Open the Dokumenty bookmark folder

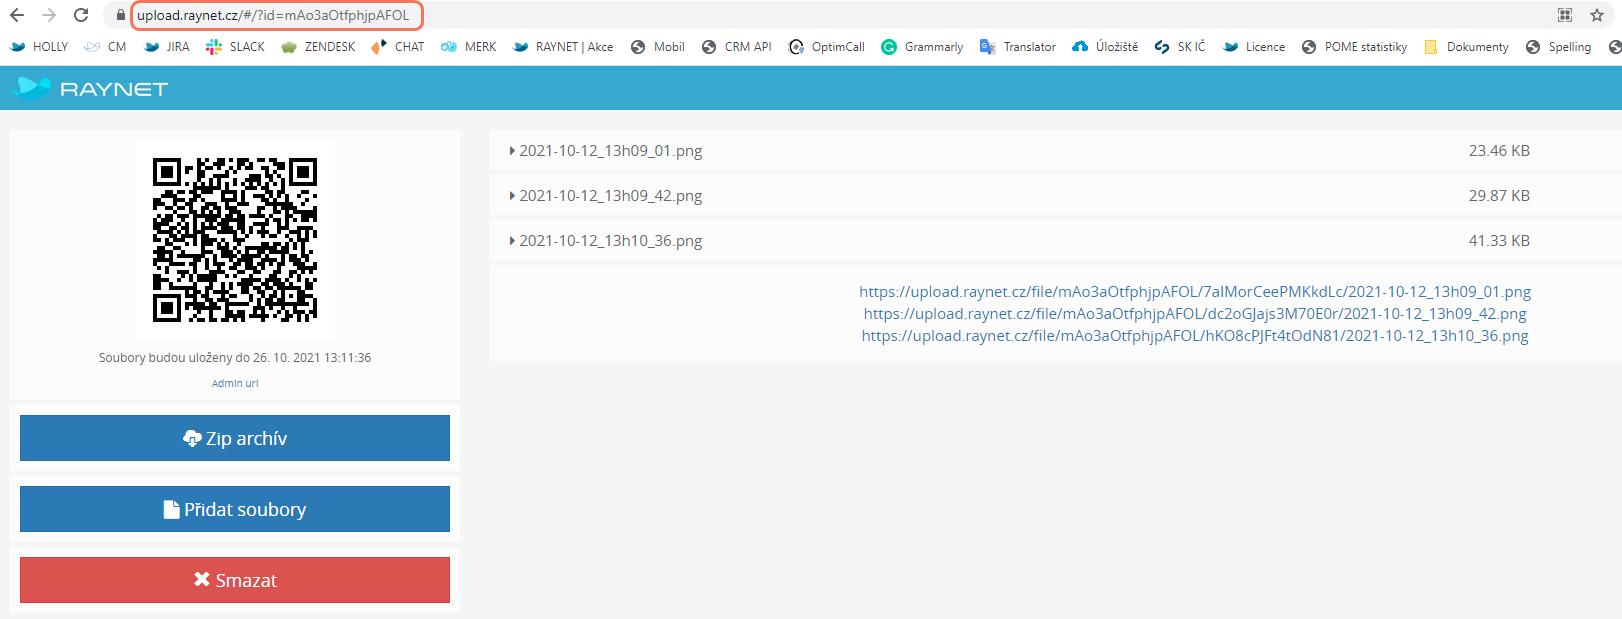click(1466, 47)
